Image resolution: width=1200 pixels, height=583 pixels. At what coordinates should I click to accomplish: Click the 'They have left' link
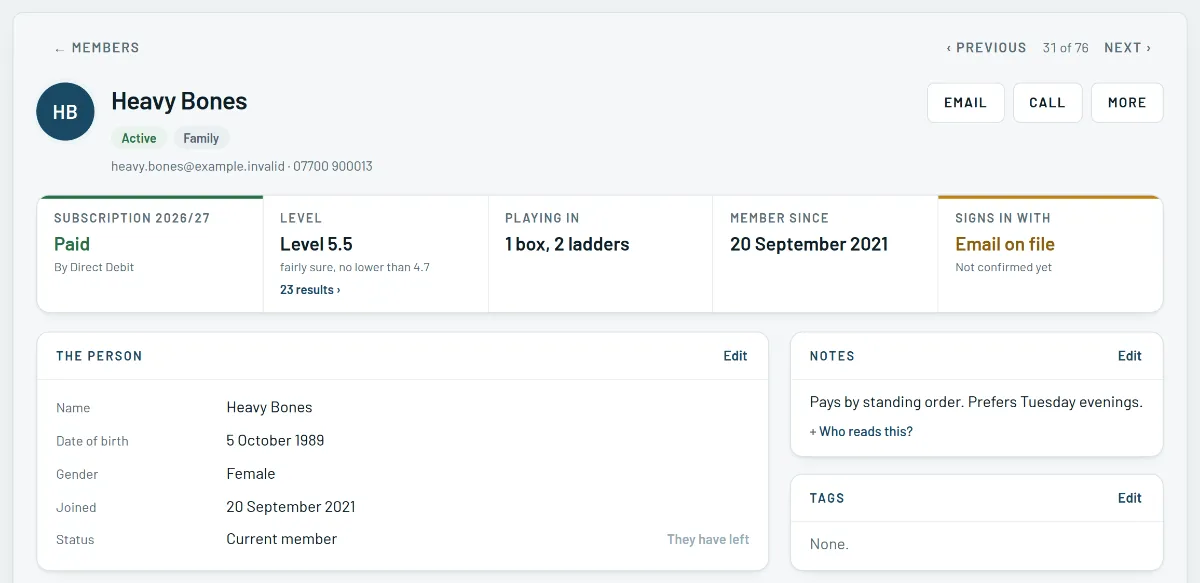[708, 539]
